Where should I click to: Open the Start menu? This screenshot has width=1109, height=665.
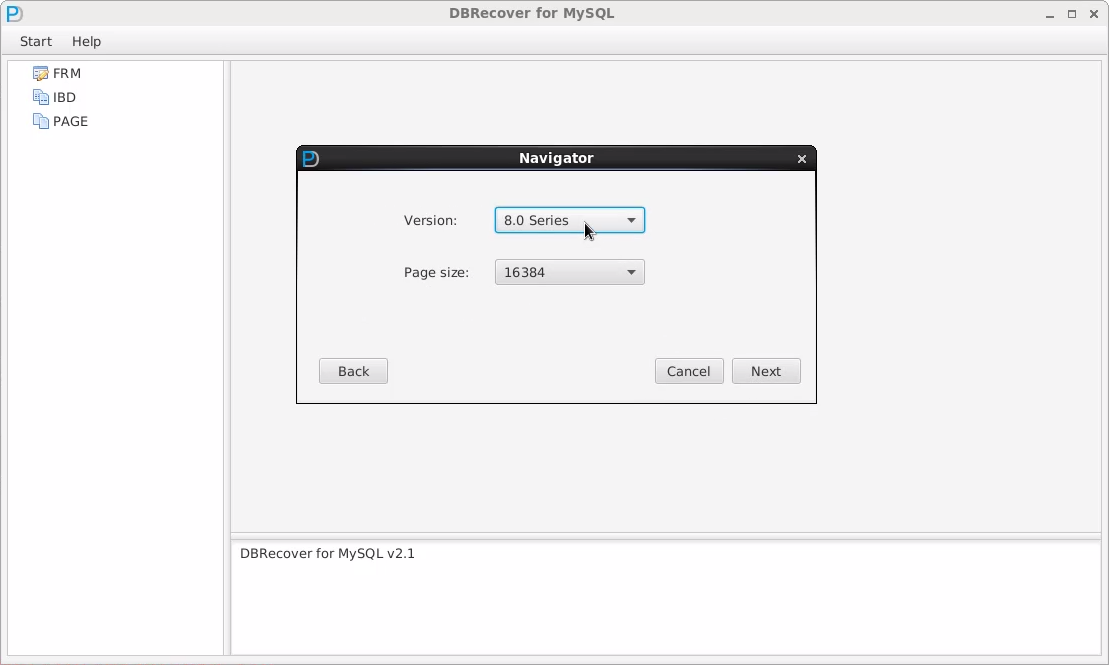pos(36,41)
